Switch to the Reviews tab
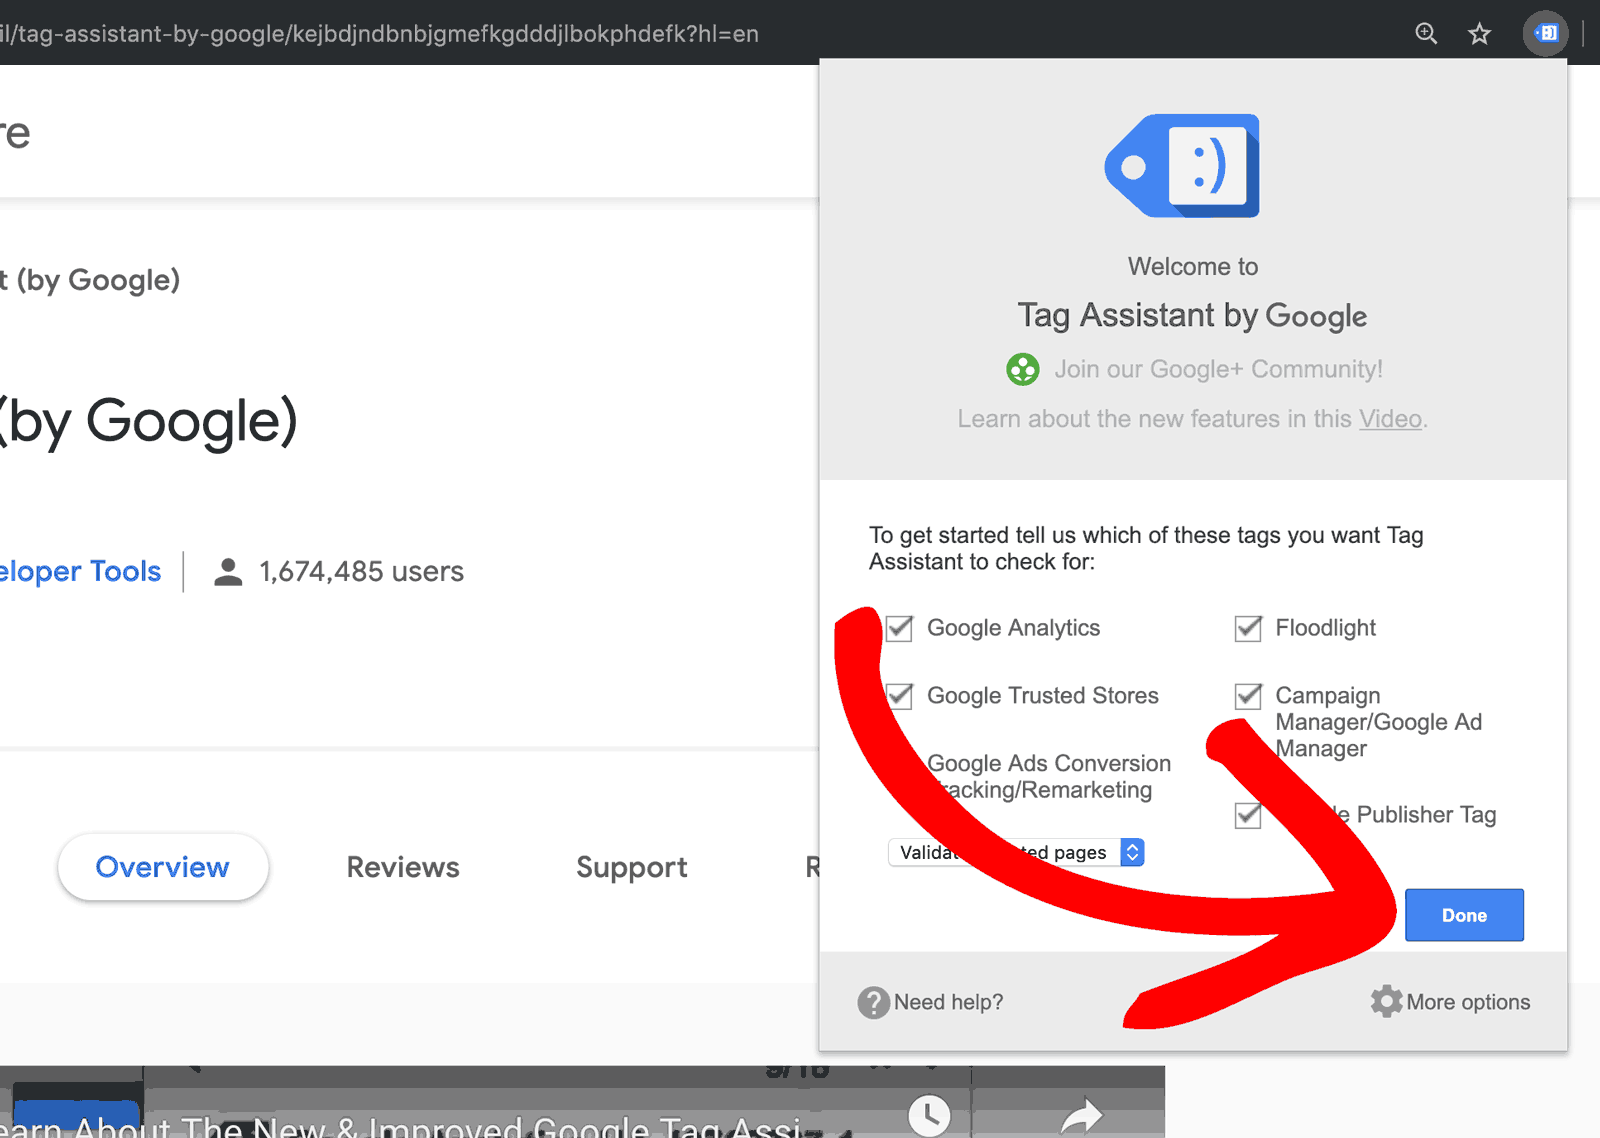The image size is (1600, 1138). point(402,867)
